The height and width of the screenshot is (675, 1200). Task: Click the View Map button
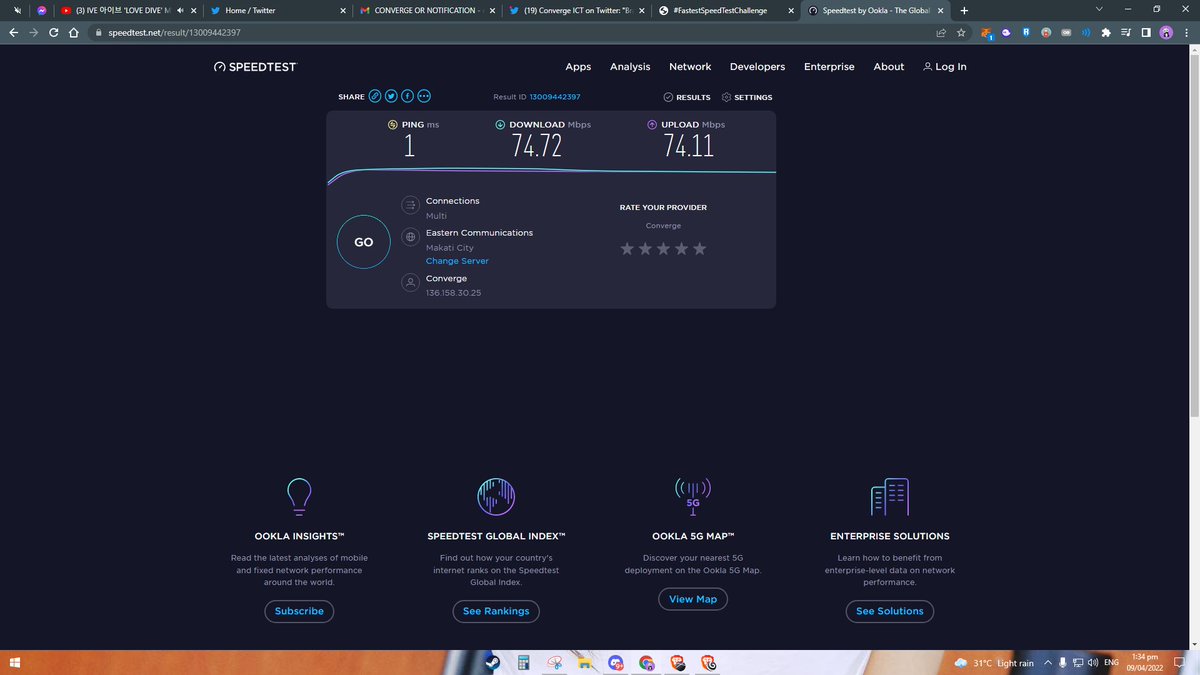pos(693,599)
